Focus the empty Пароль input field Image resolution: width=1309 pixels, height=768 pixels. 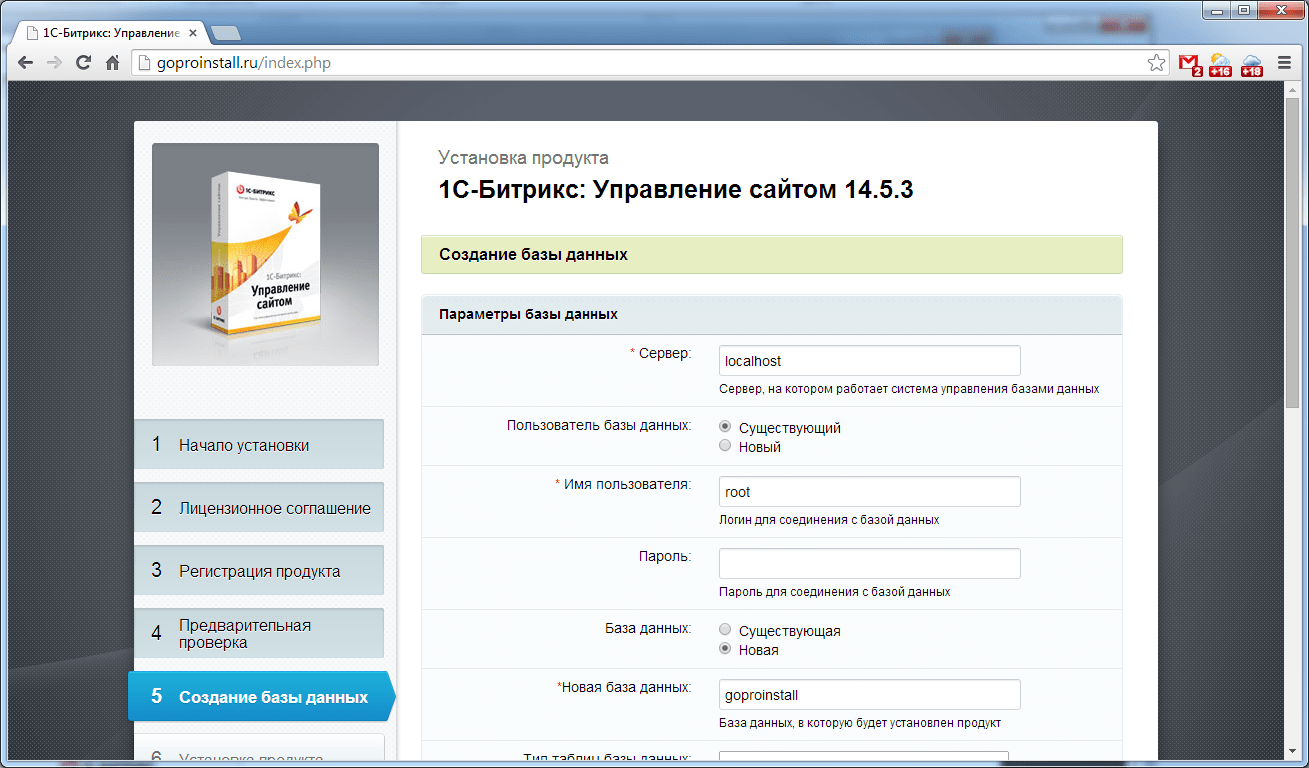pyautogui.click(x=869, y=563)
